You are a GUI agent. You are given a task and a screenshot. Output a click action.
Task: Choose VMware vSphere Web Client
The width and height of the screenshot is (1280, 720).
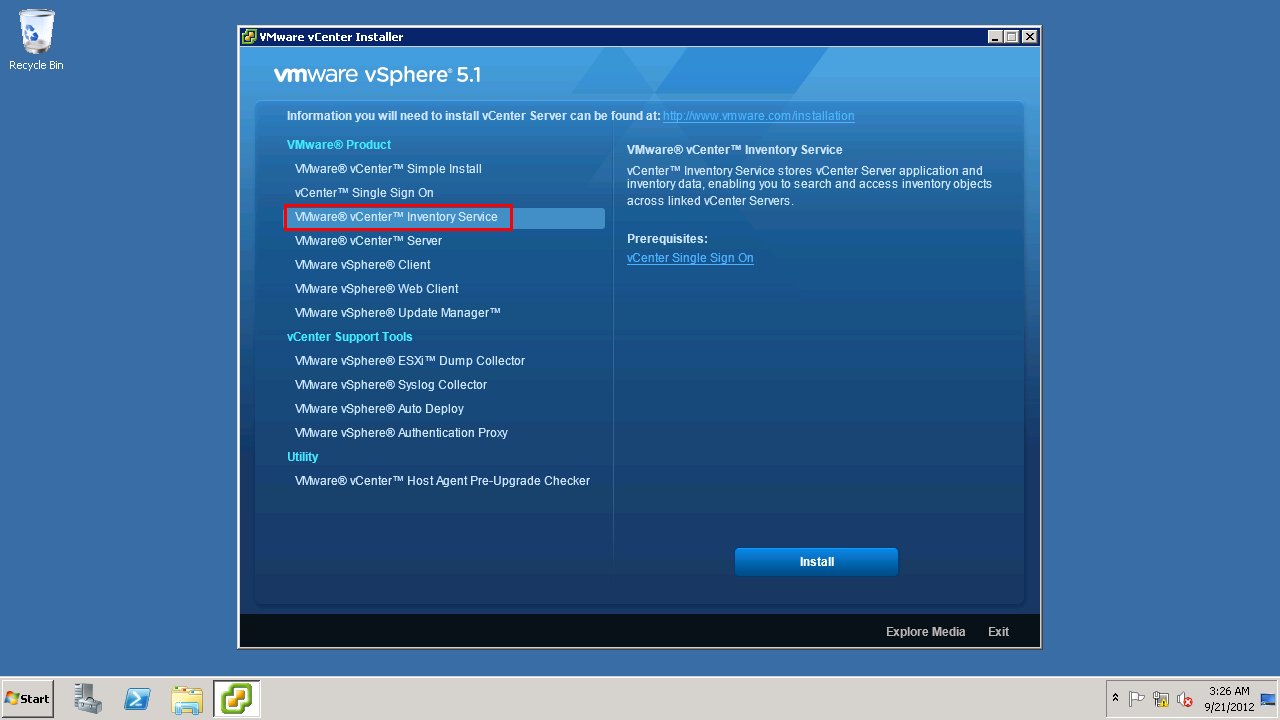376,289
